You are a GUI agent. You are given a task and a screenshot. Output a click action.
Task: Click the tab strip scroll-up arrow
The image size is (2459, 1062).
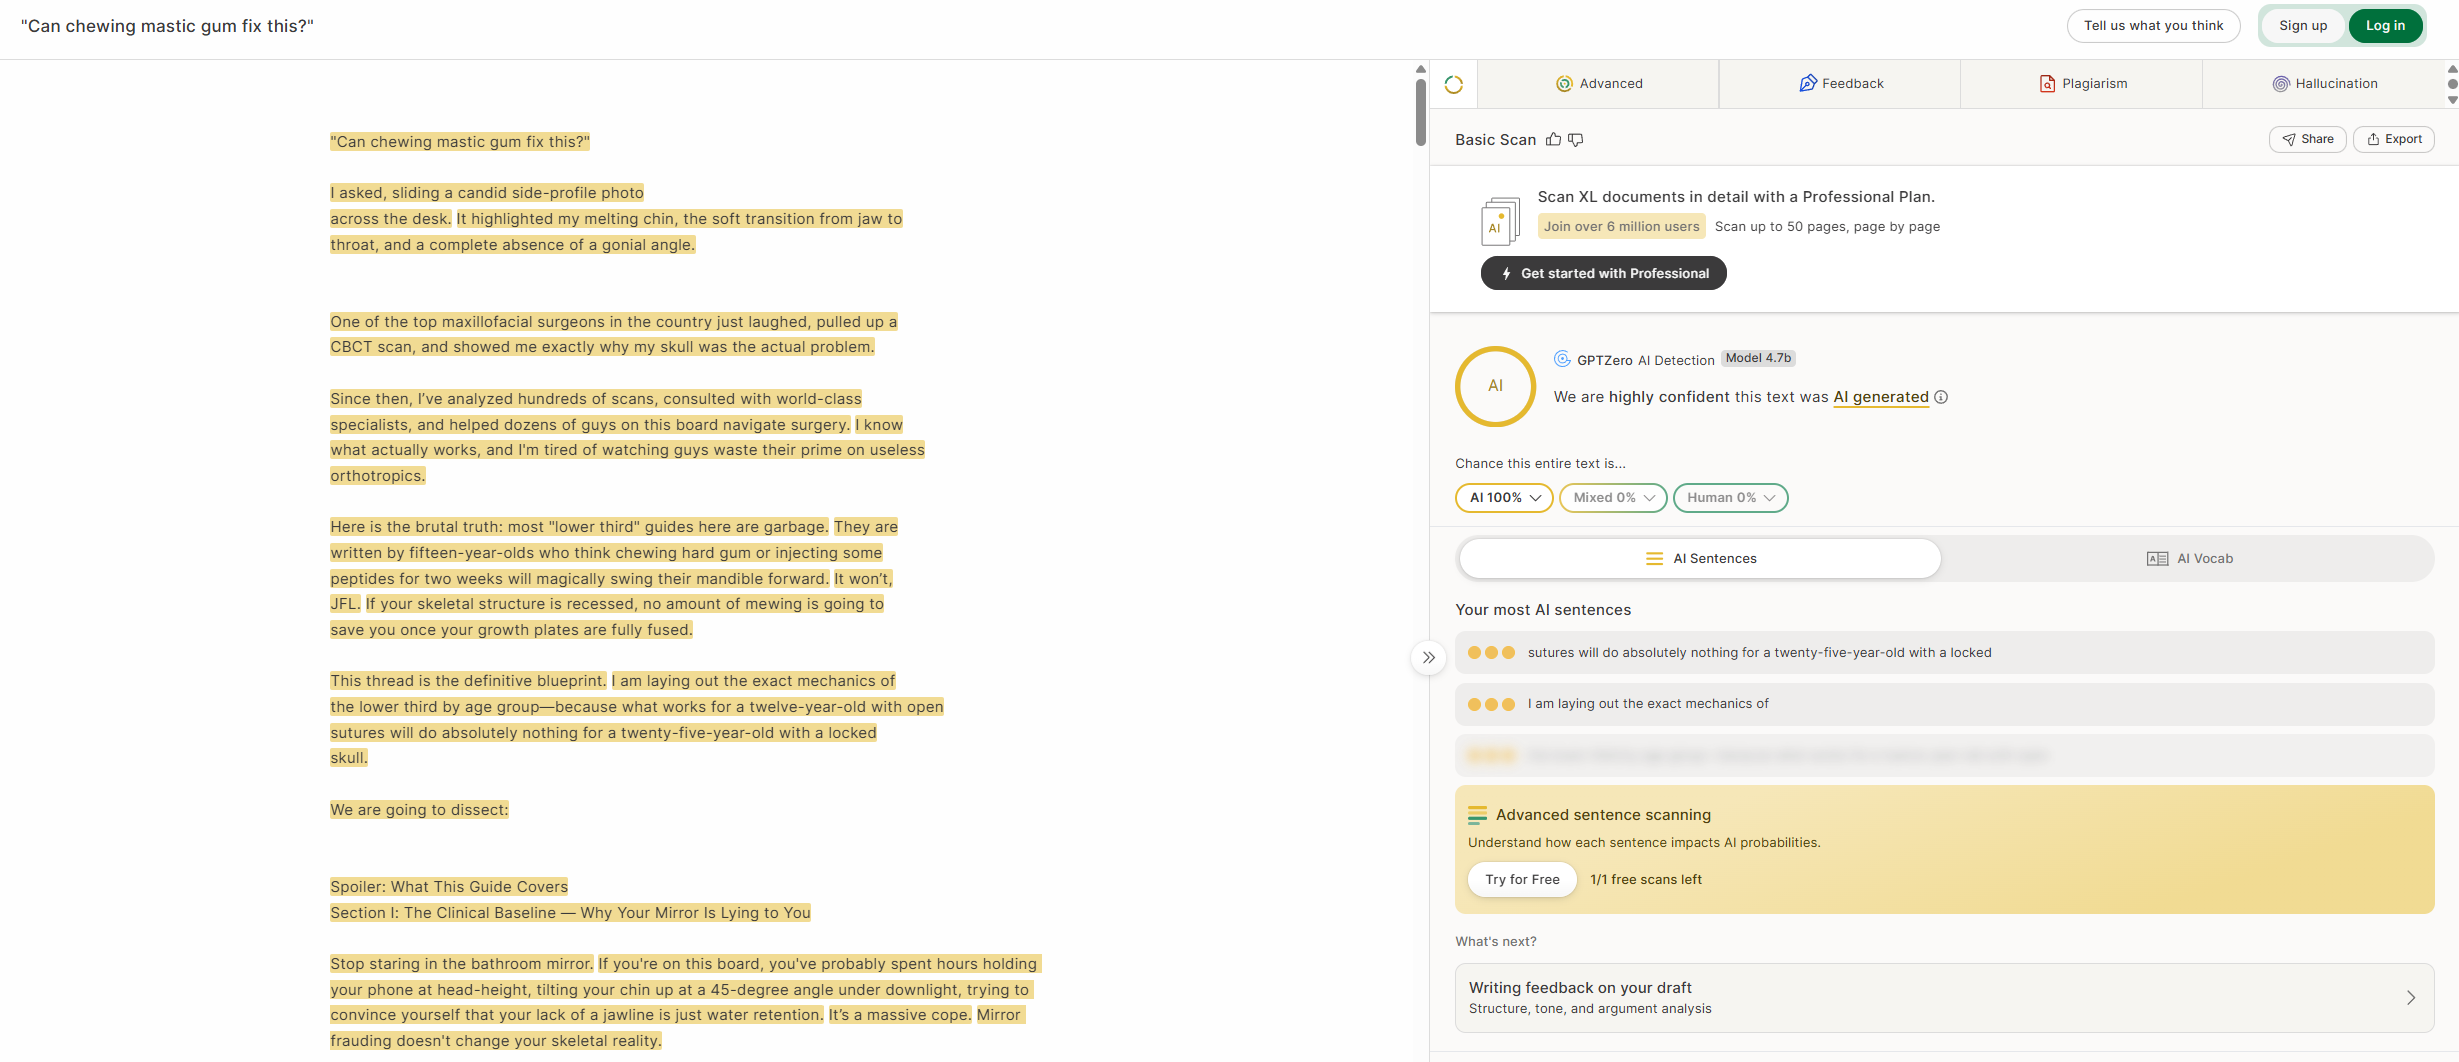(x=2452, y=69)
